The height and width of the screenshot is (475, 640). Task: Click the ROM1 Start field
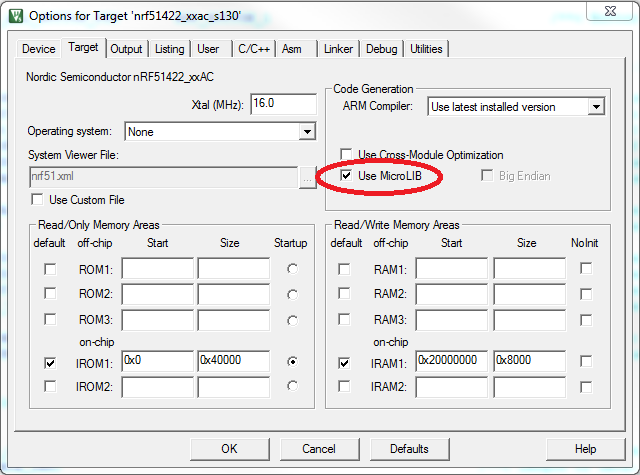pyautogui.click(x=158, y=268)
